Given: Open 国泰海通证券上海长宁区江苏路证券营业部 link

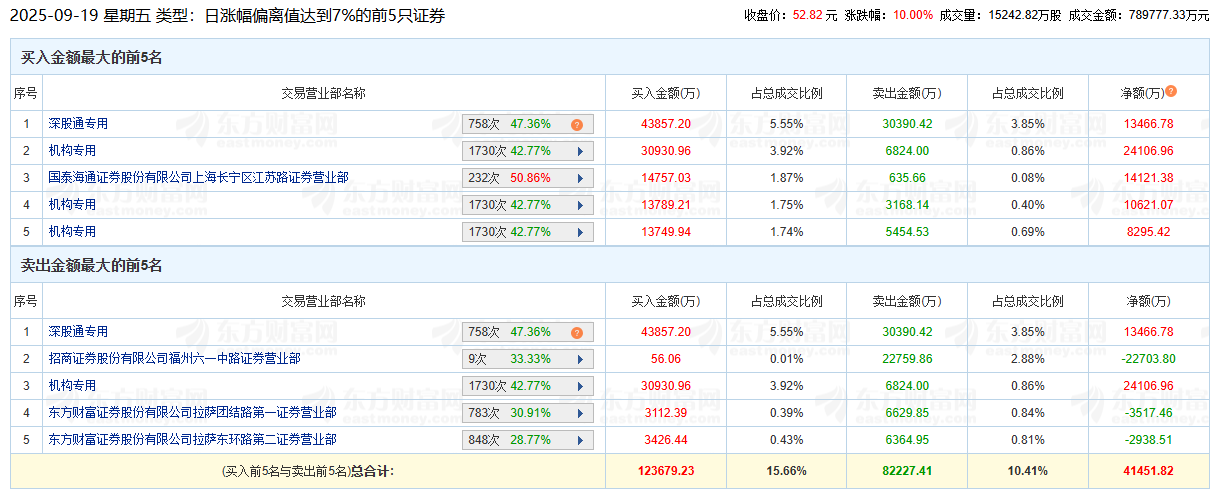Looking at the screenshot, I should coord(198,178).
